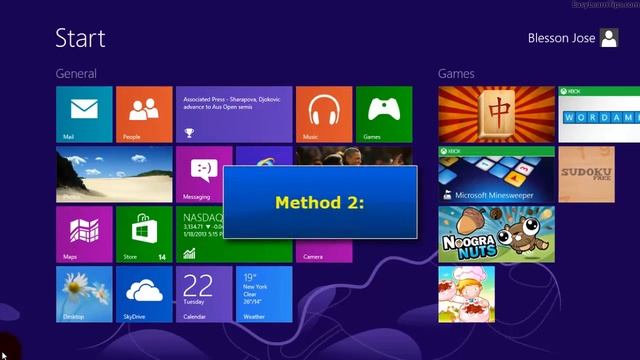The width and height of the screenshot is (640, 360).
Task: Open the Camera tile
Action: (324, 251)
